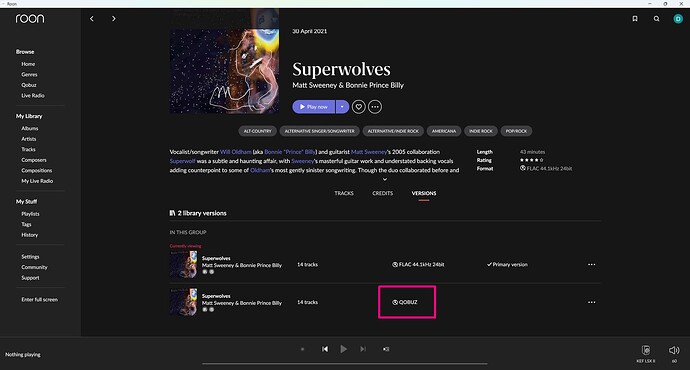Click the Play now button

pyautogui.click(x=313, y=107)
